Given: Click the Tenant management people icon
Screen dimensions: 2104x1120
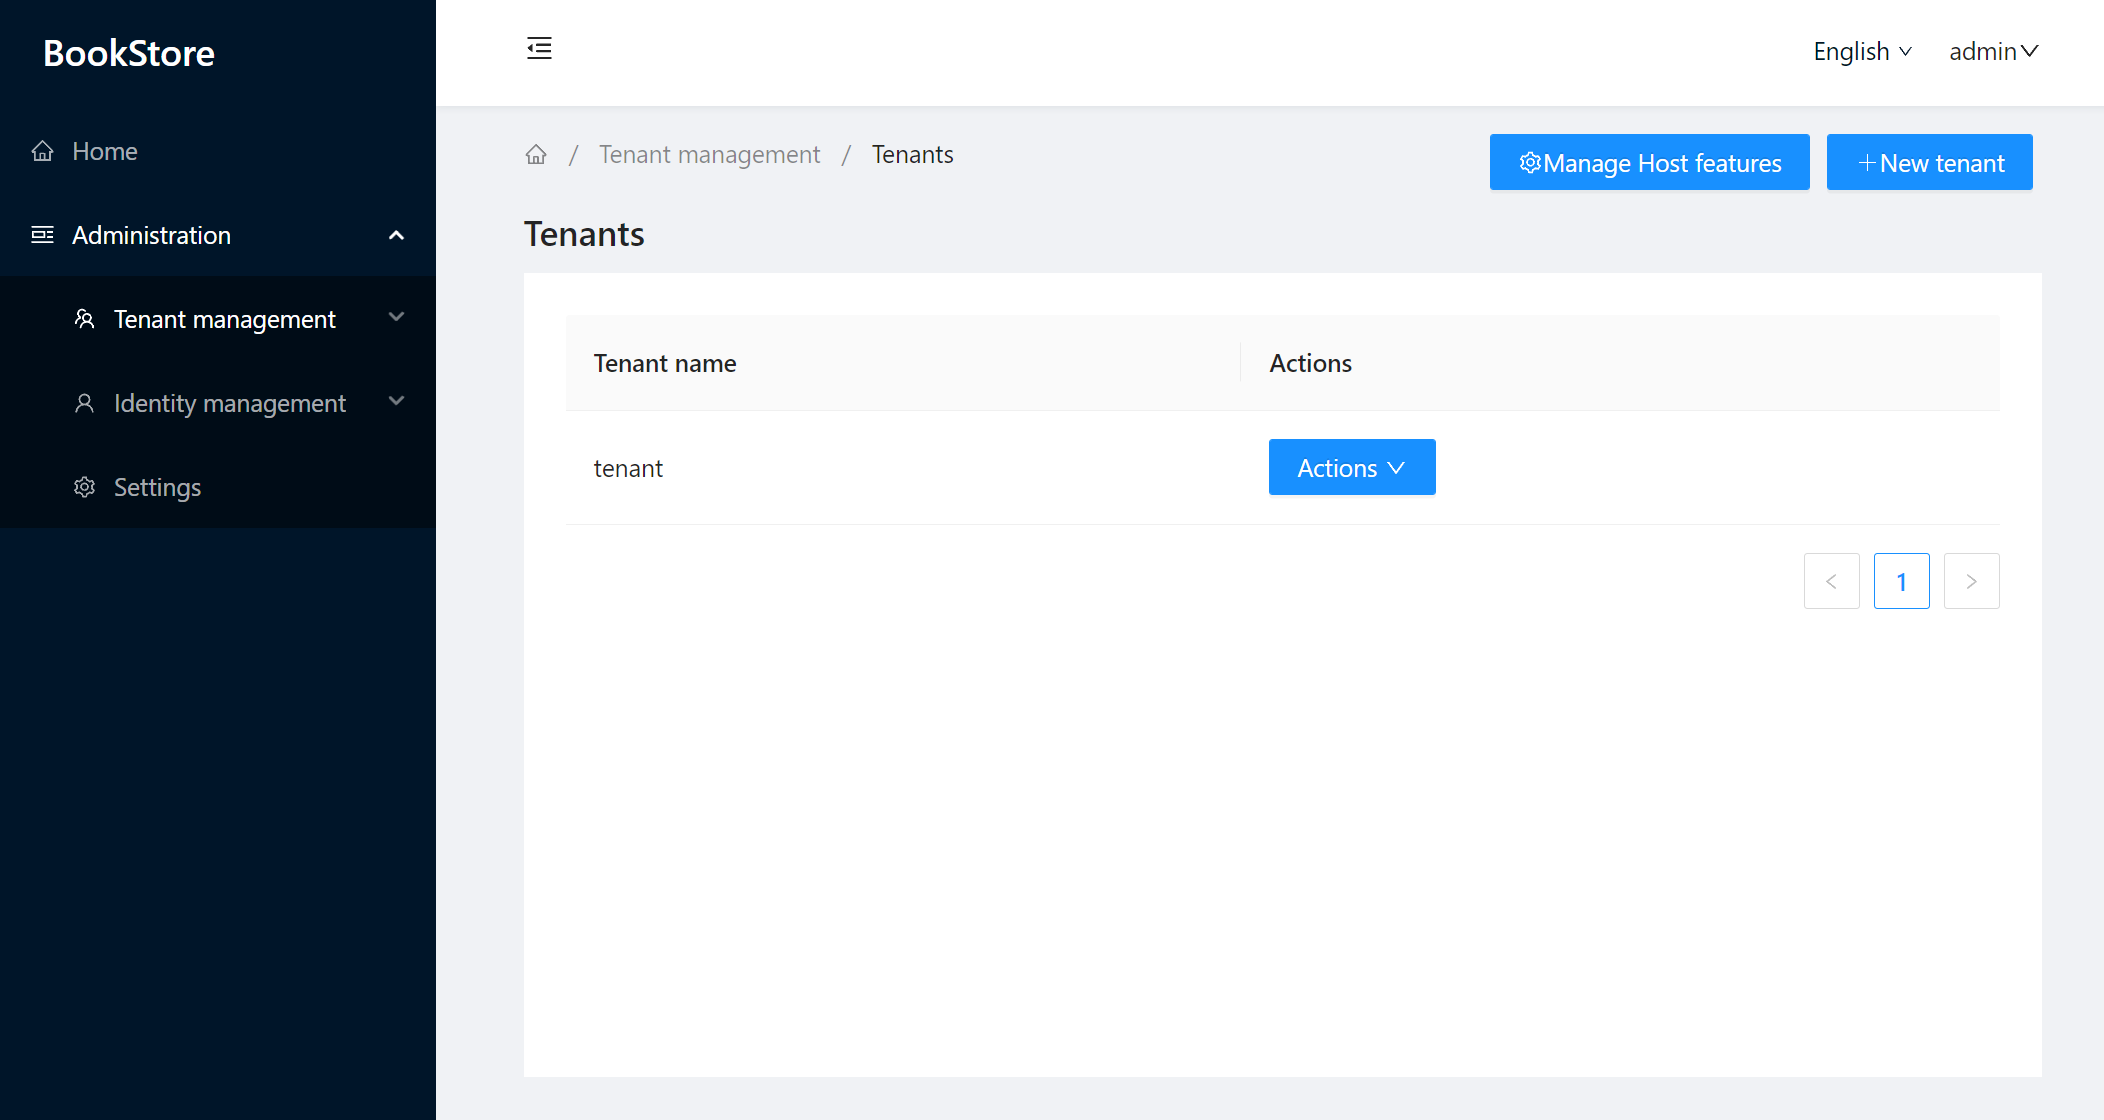Looking at the screenshot, I should (85, 319).
